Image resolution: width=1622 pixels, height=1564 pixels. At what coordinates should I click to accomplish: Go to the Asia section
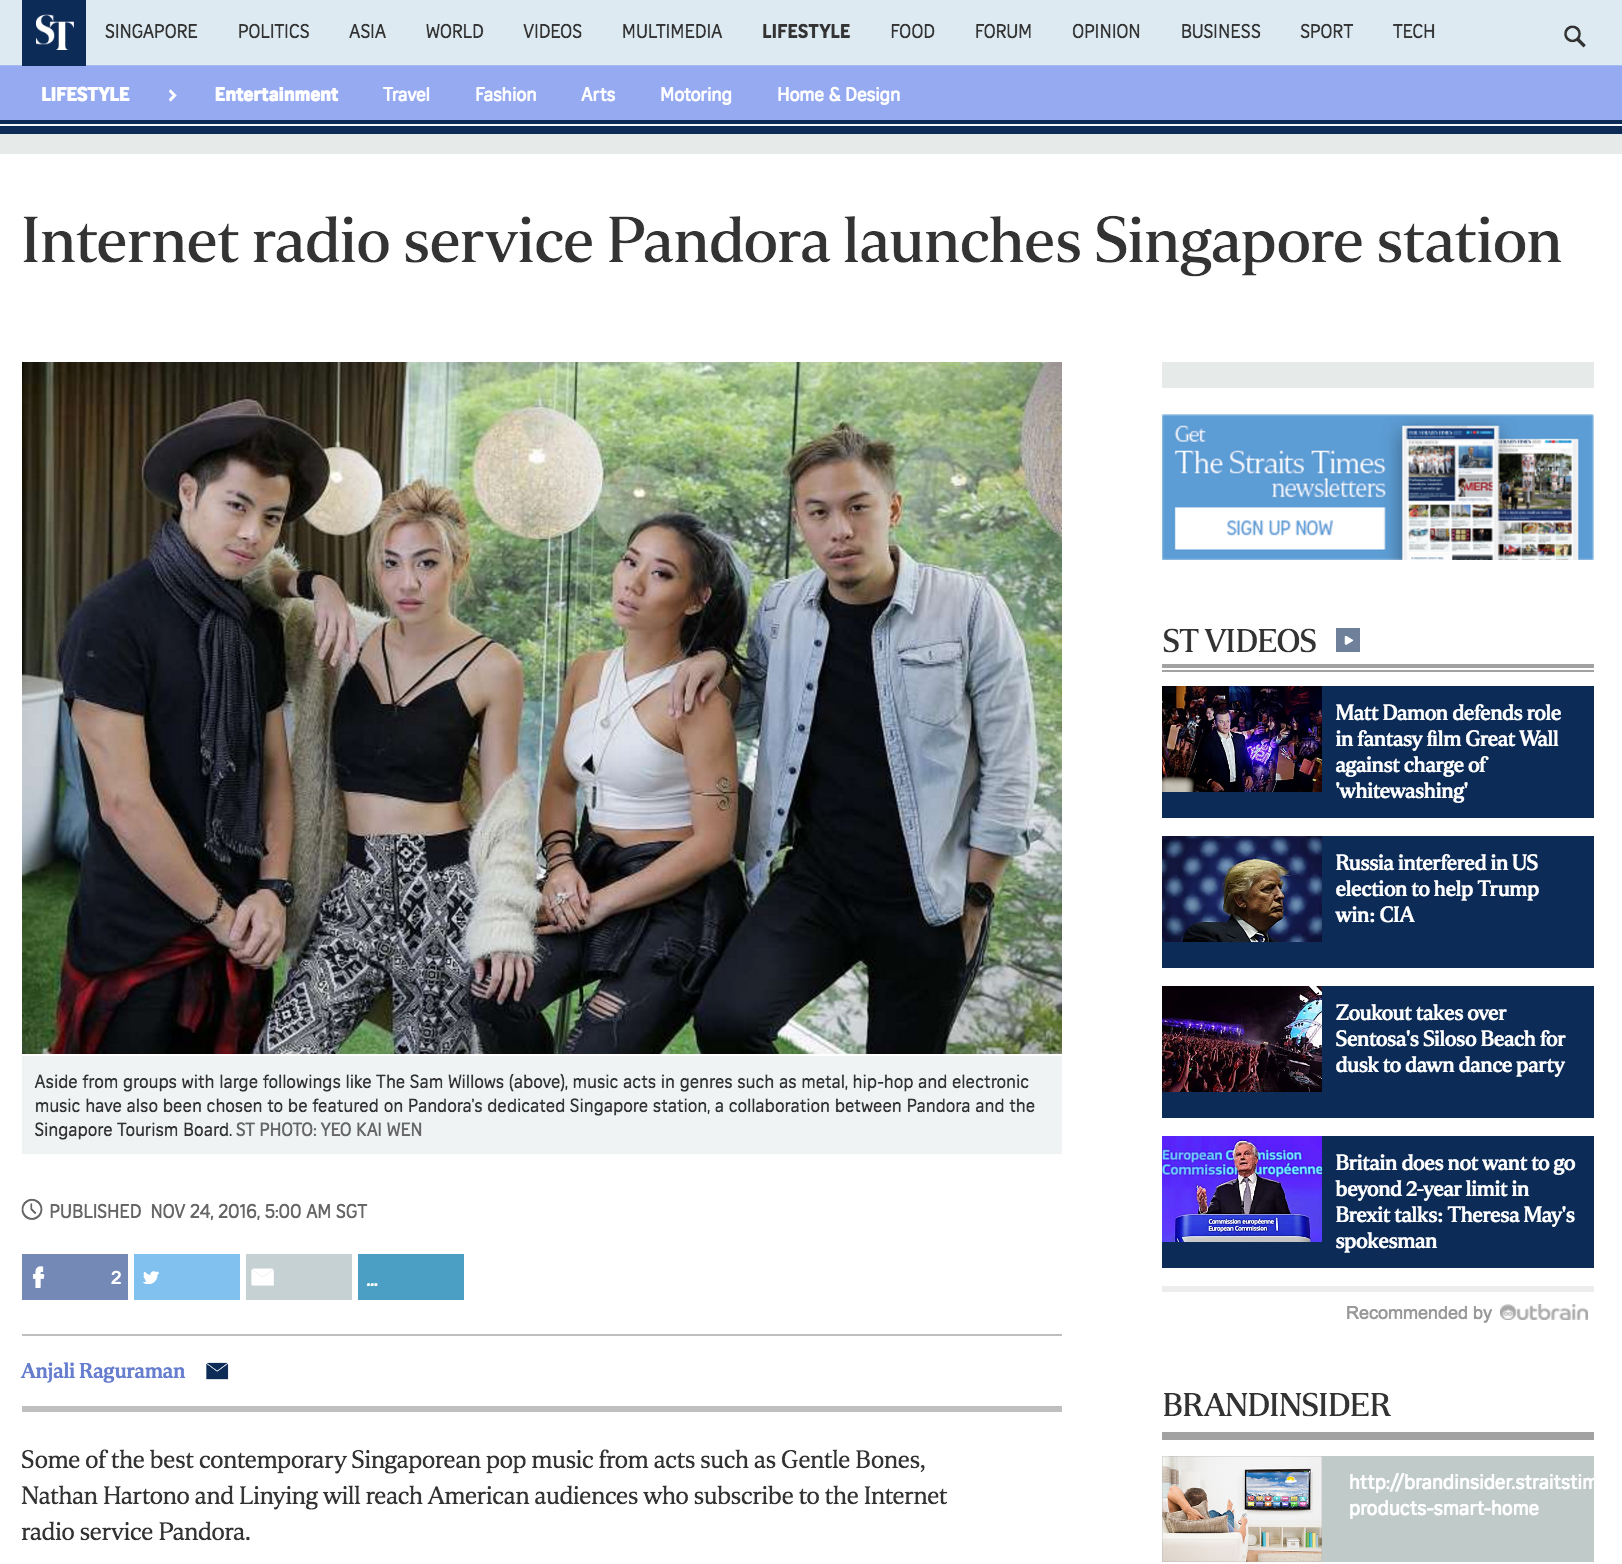pos(367,32)
